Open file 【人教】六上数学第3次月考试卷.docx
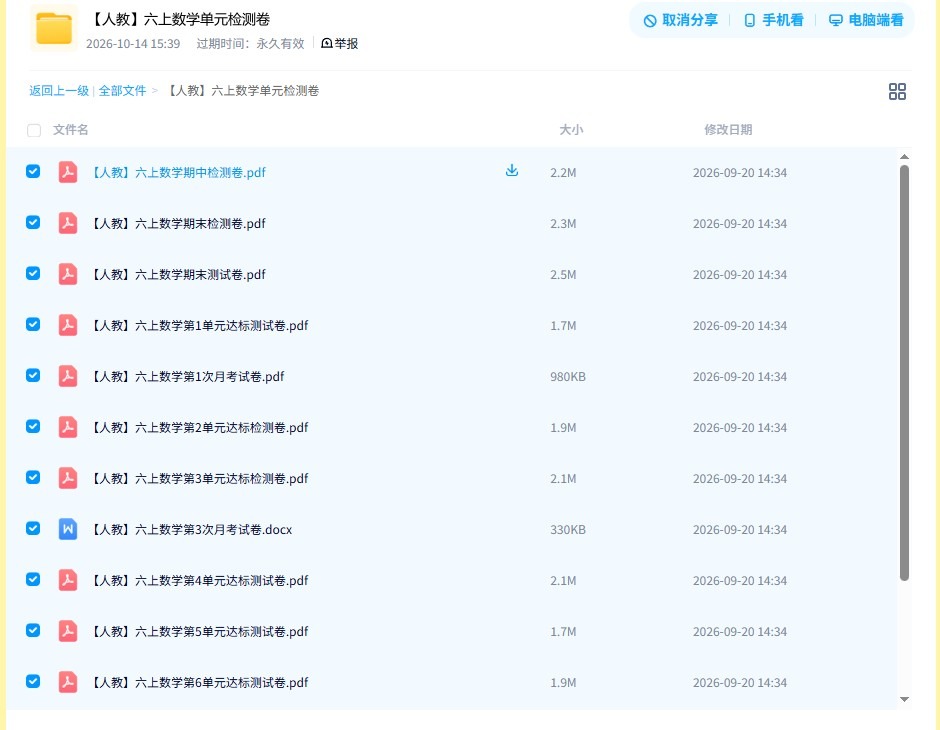 click(191, 529)
